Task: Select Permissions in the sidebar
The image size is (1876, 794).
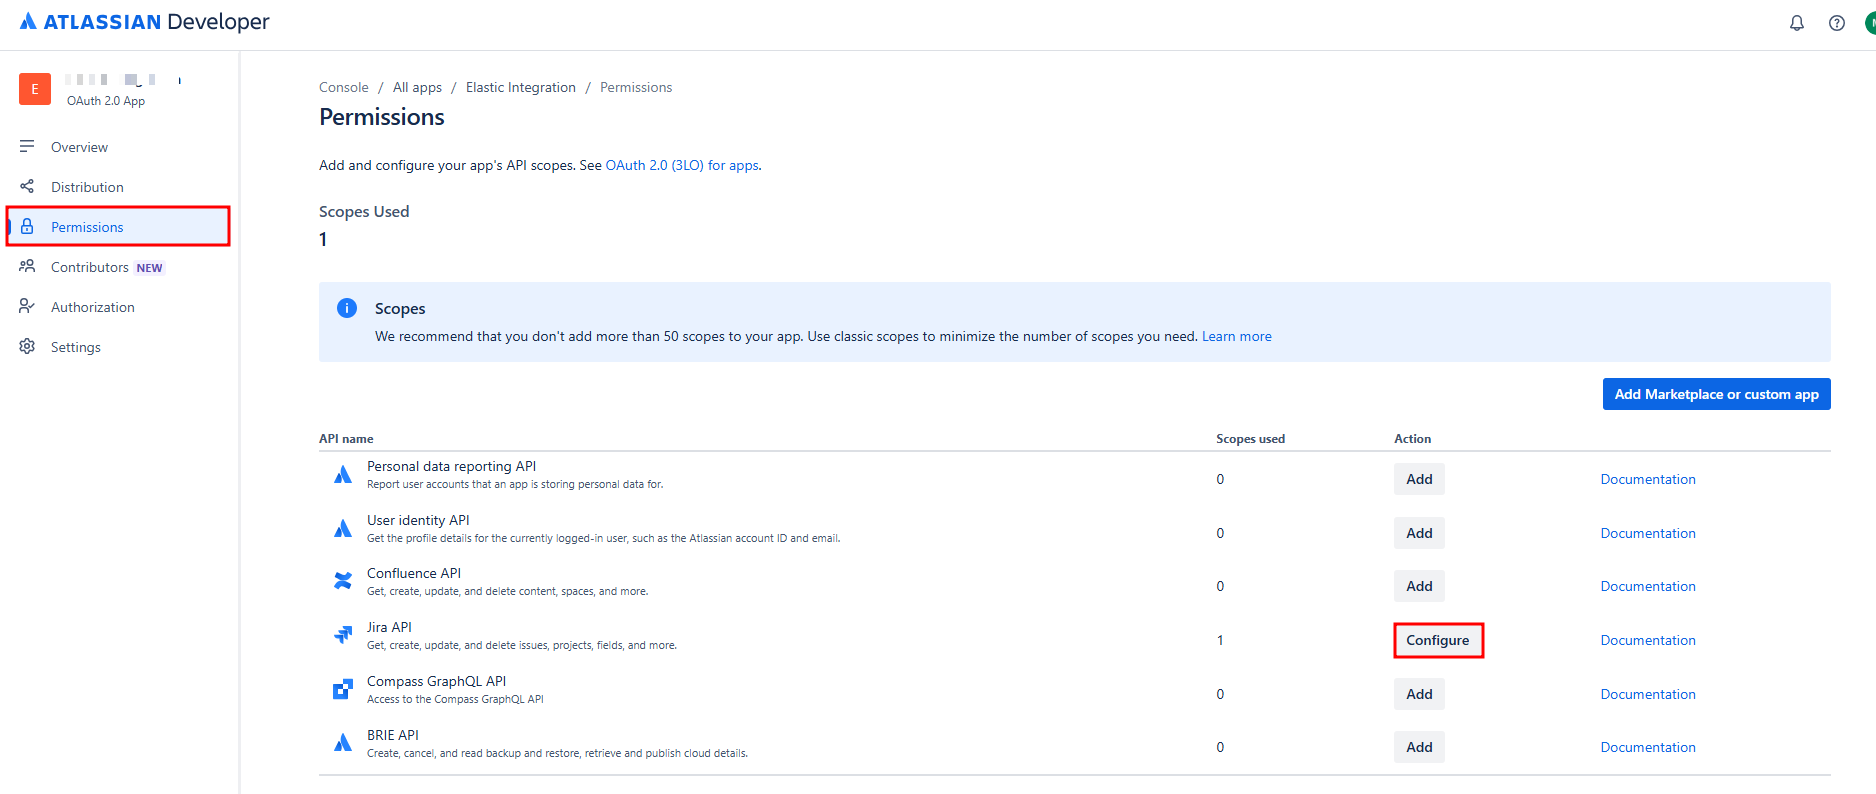Action: pyautogui.click(x=87, y=227)
